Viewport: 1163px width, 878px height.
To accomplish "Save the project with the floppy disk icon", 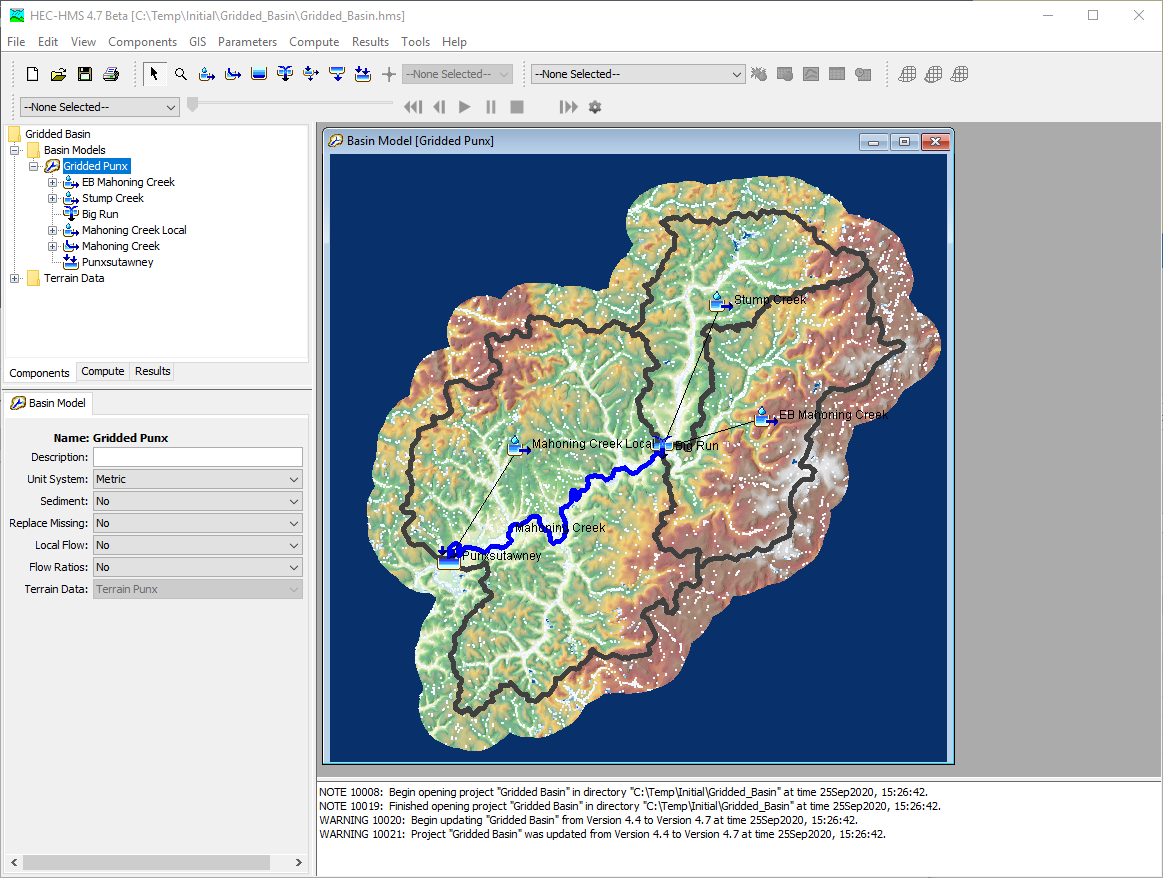I will coord(85,74).
